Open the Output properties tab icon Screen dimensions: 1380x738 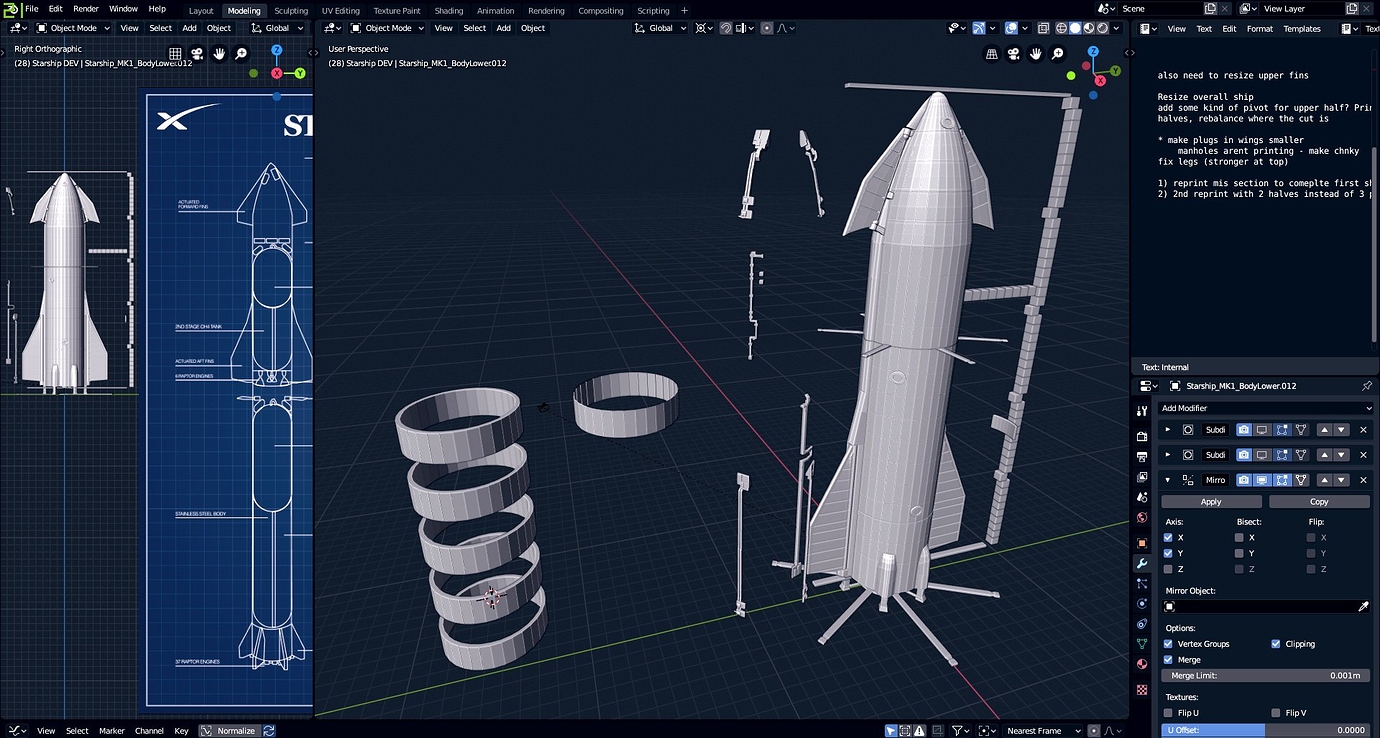click(x=1142, y=457)
